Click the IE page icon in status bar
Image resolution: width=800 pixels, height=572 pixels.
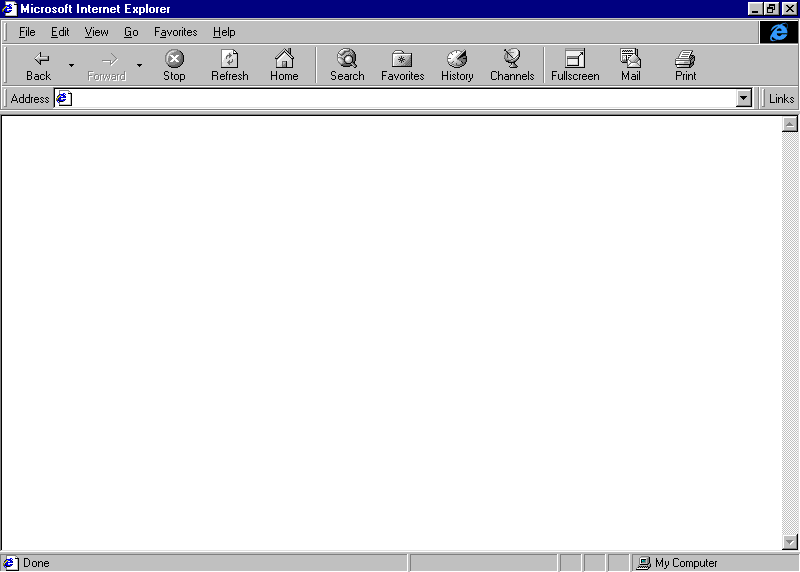click(10, 563)
